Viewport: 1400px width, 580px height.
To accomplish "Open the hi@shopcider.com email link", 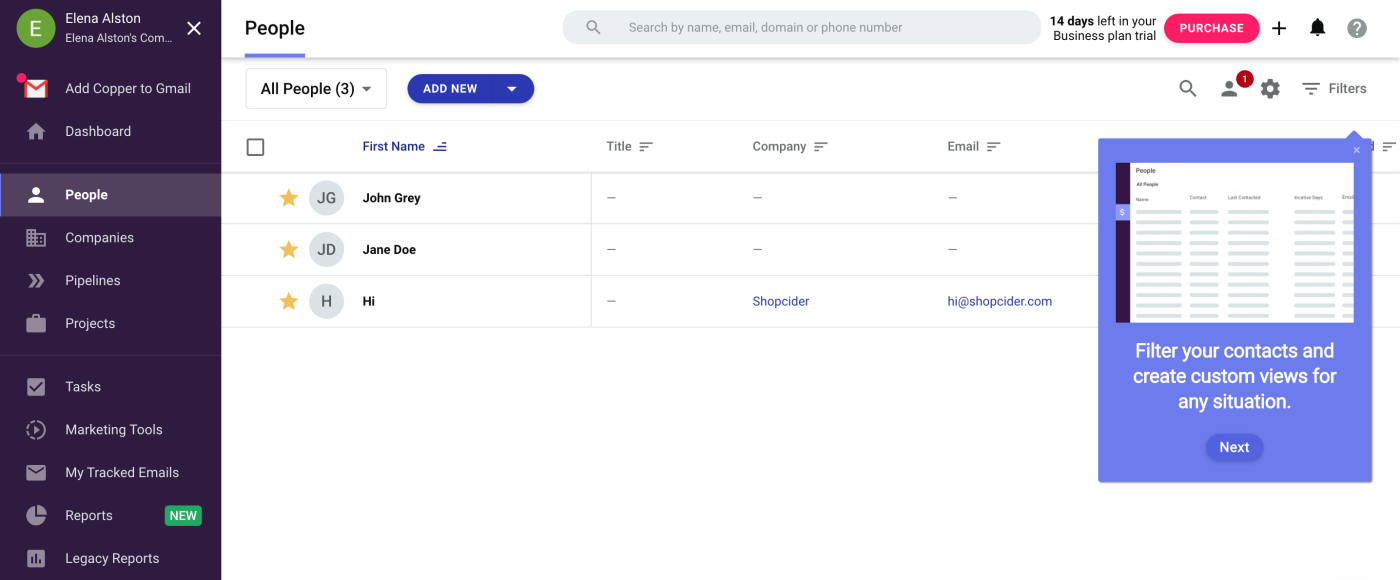I will 999,301.
